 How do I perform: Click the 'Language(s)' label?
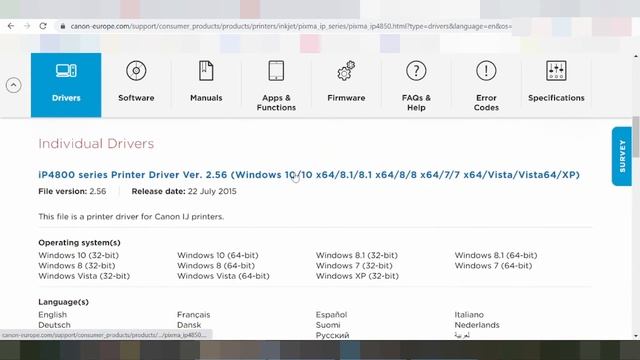[63, 302]
